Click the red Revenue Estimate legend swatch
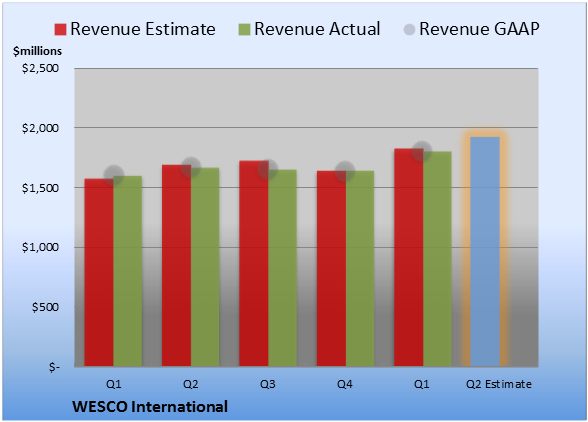 pos(60,29)
